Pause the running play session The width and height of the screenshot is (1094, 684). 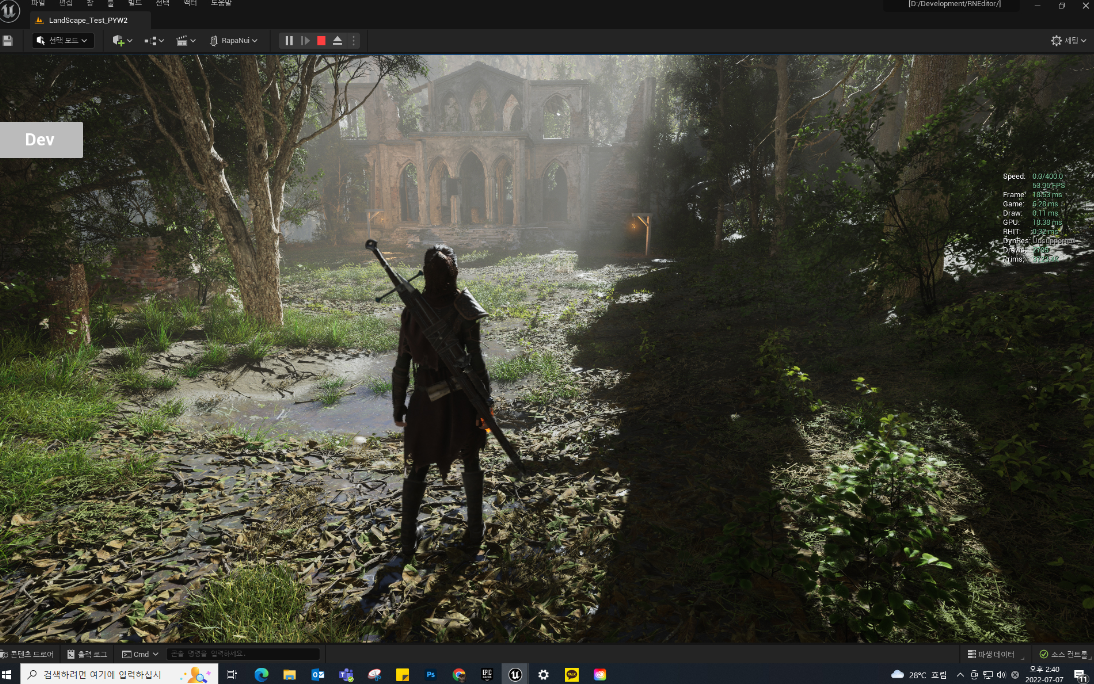[289, 40]
